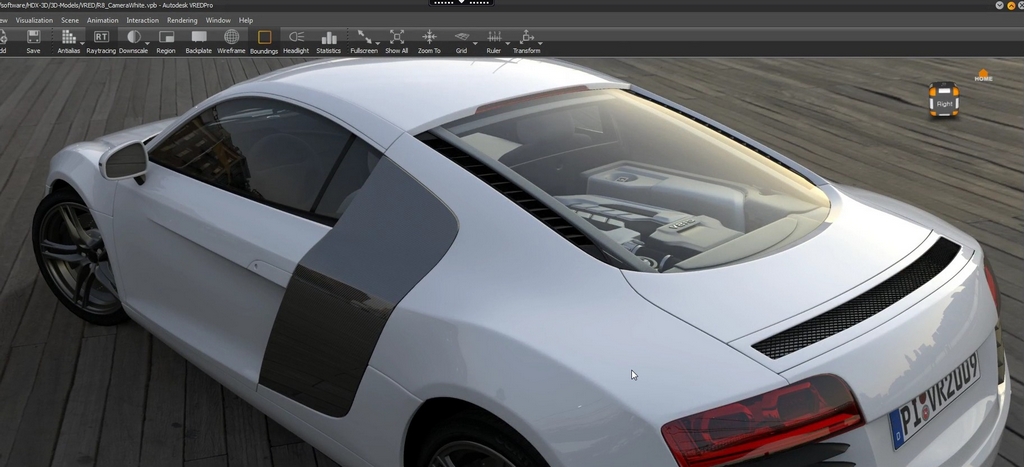This screenshot has width=1024, height=467.
Task: Open the Rendering menu
Action: 182,20
